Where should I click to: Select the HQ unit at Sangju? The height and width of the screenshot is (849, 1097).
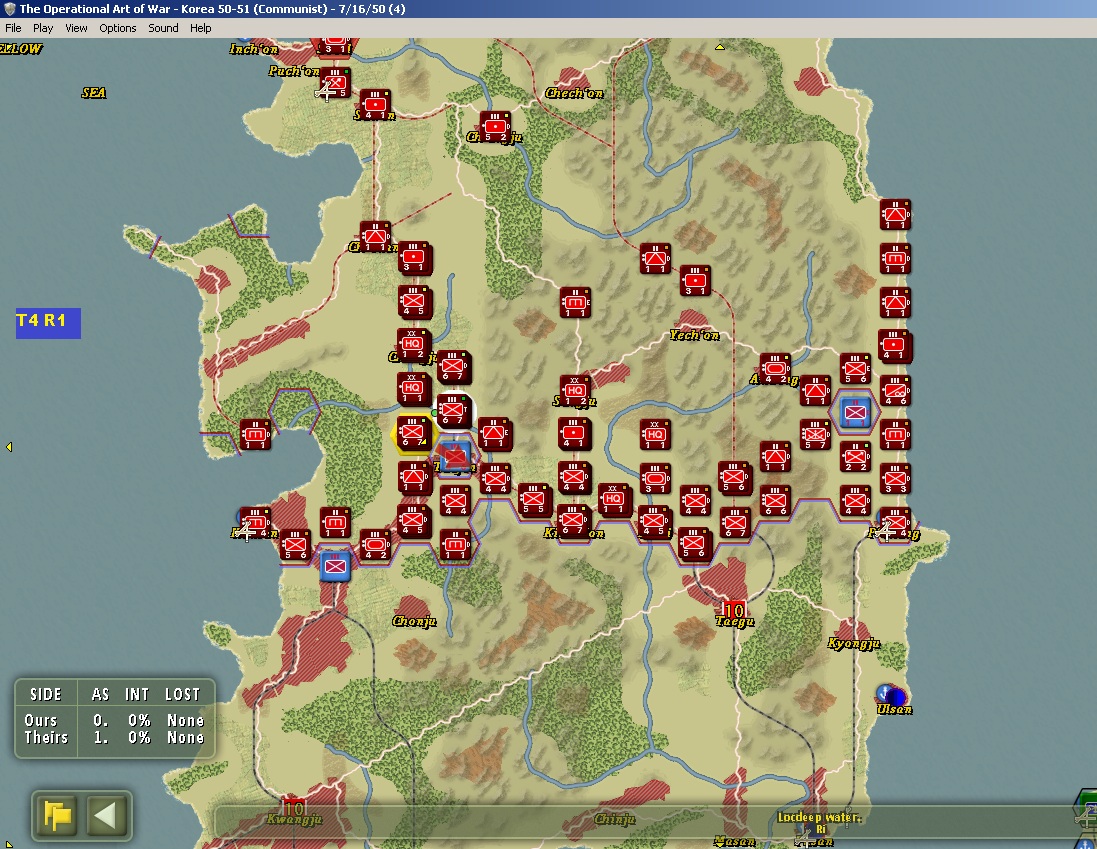[x=575, y=392]
